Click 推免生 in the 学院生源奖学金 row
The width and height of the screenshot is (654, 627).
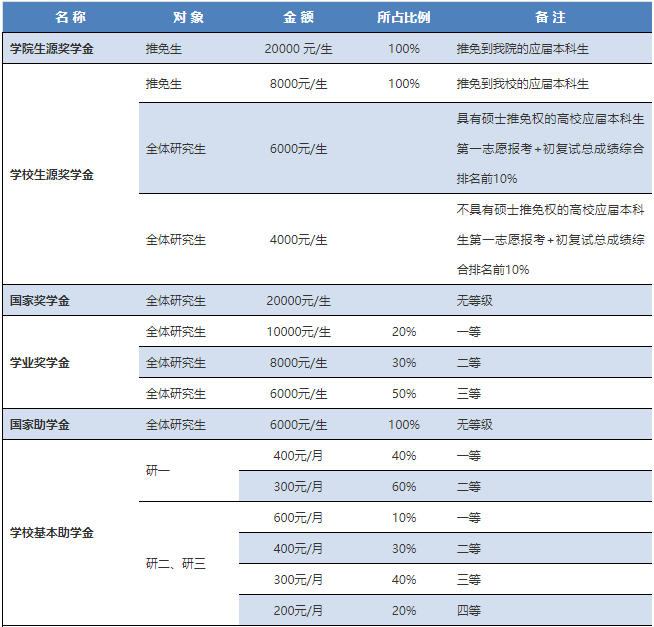pyautogui.click(x=164, y=49)
